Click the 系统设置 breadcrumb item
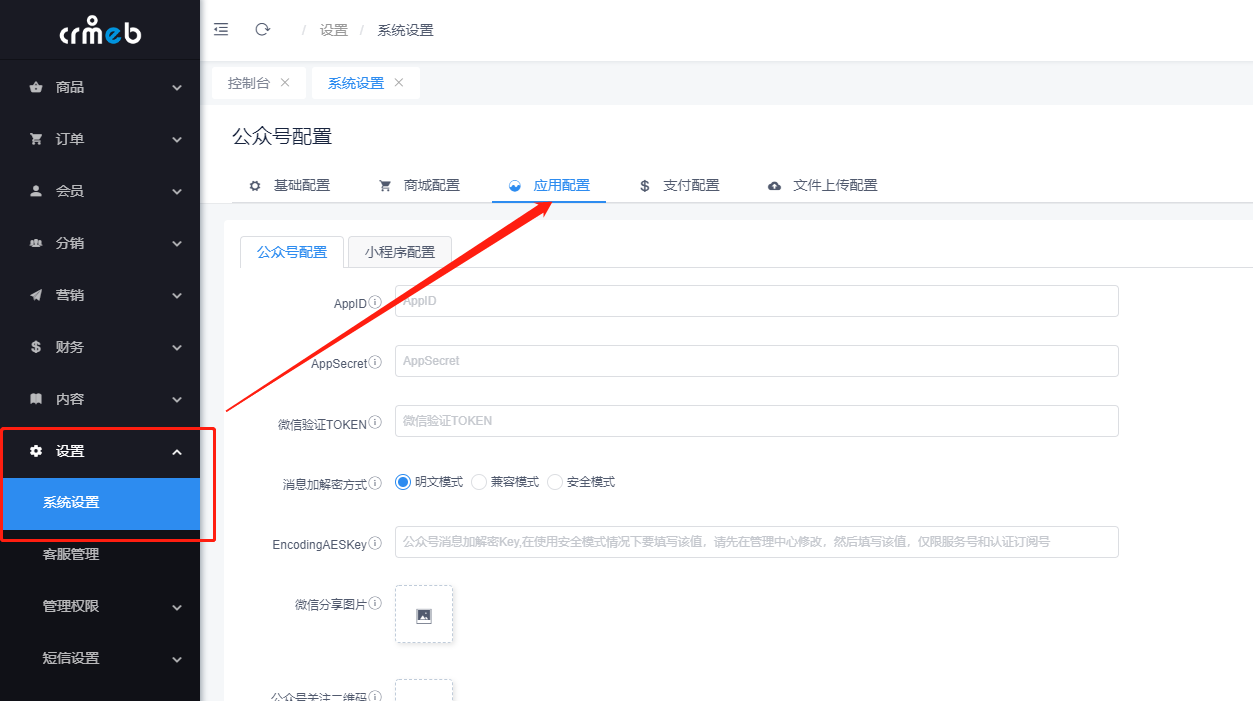 coord(405,30)
